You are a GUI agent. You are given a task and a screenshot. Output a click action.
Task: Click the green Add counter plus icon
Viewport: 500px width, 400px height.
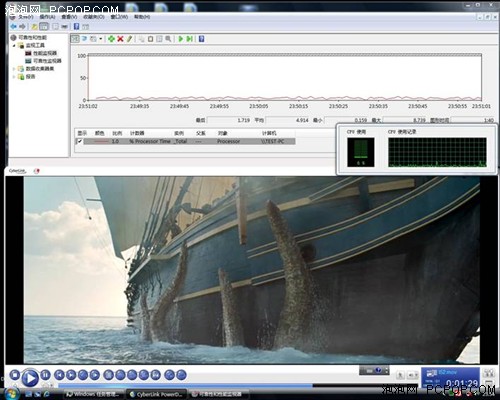tap(111, 39)
